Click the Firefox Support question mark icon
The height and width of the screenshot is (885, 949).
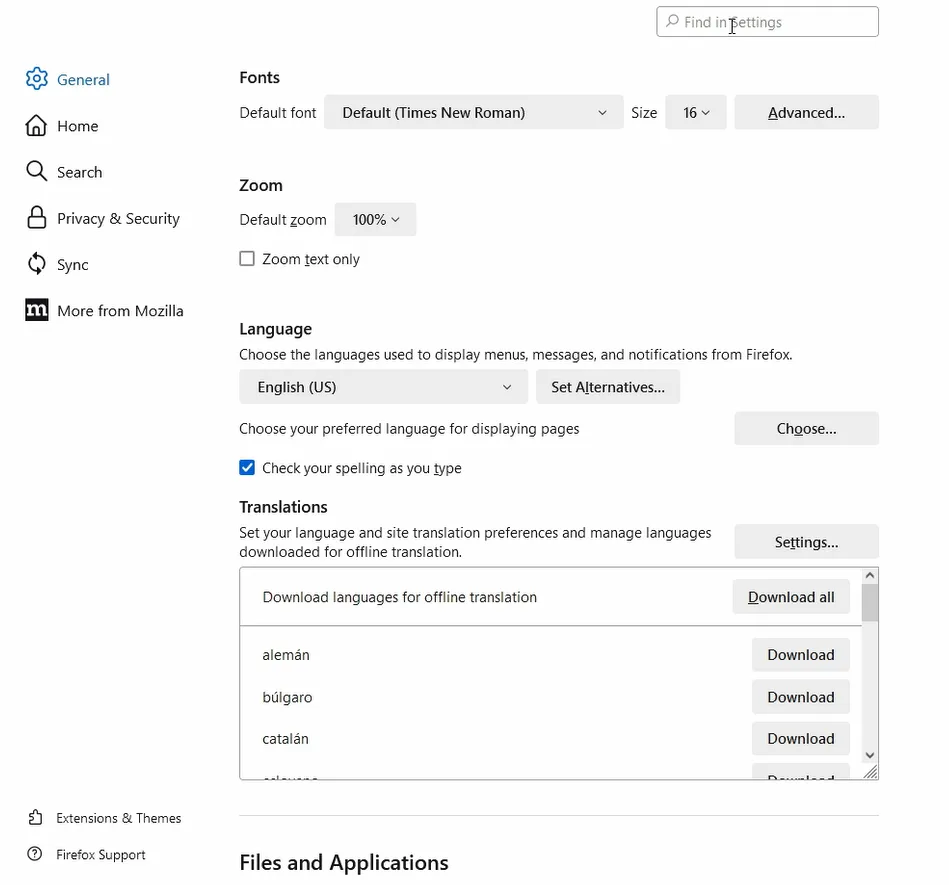[x=35, y=854]
